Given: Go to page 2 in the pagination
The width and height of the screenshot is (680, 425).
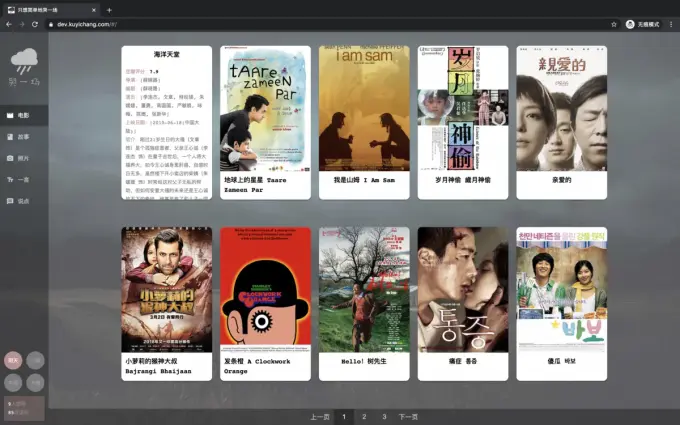Looking at the screenshot, I should (x=364, y=417).
